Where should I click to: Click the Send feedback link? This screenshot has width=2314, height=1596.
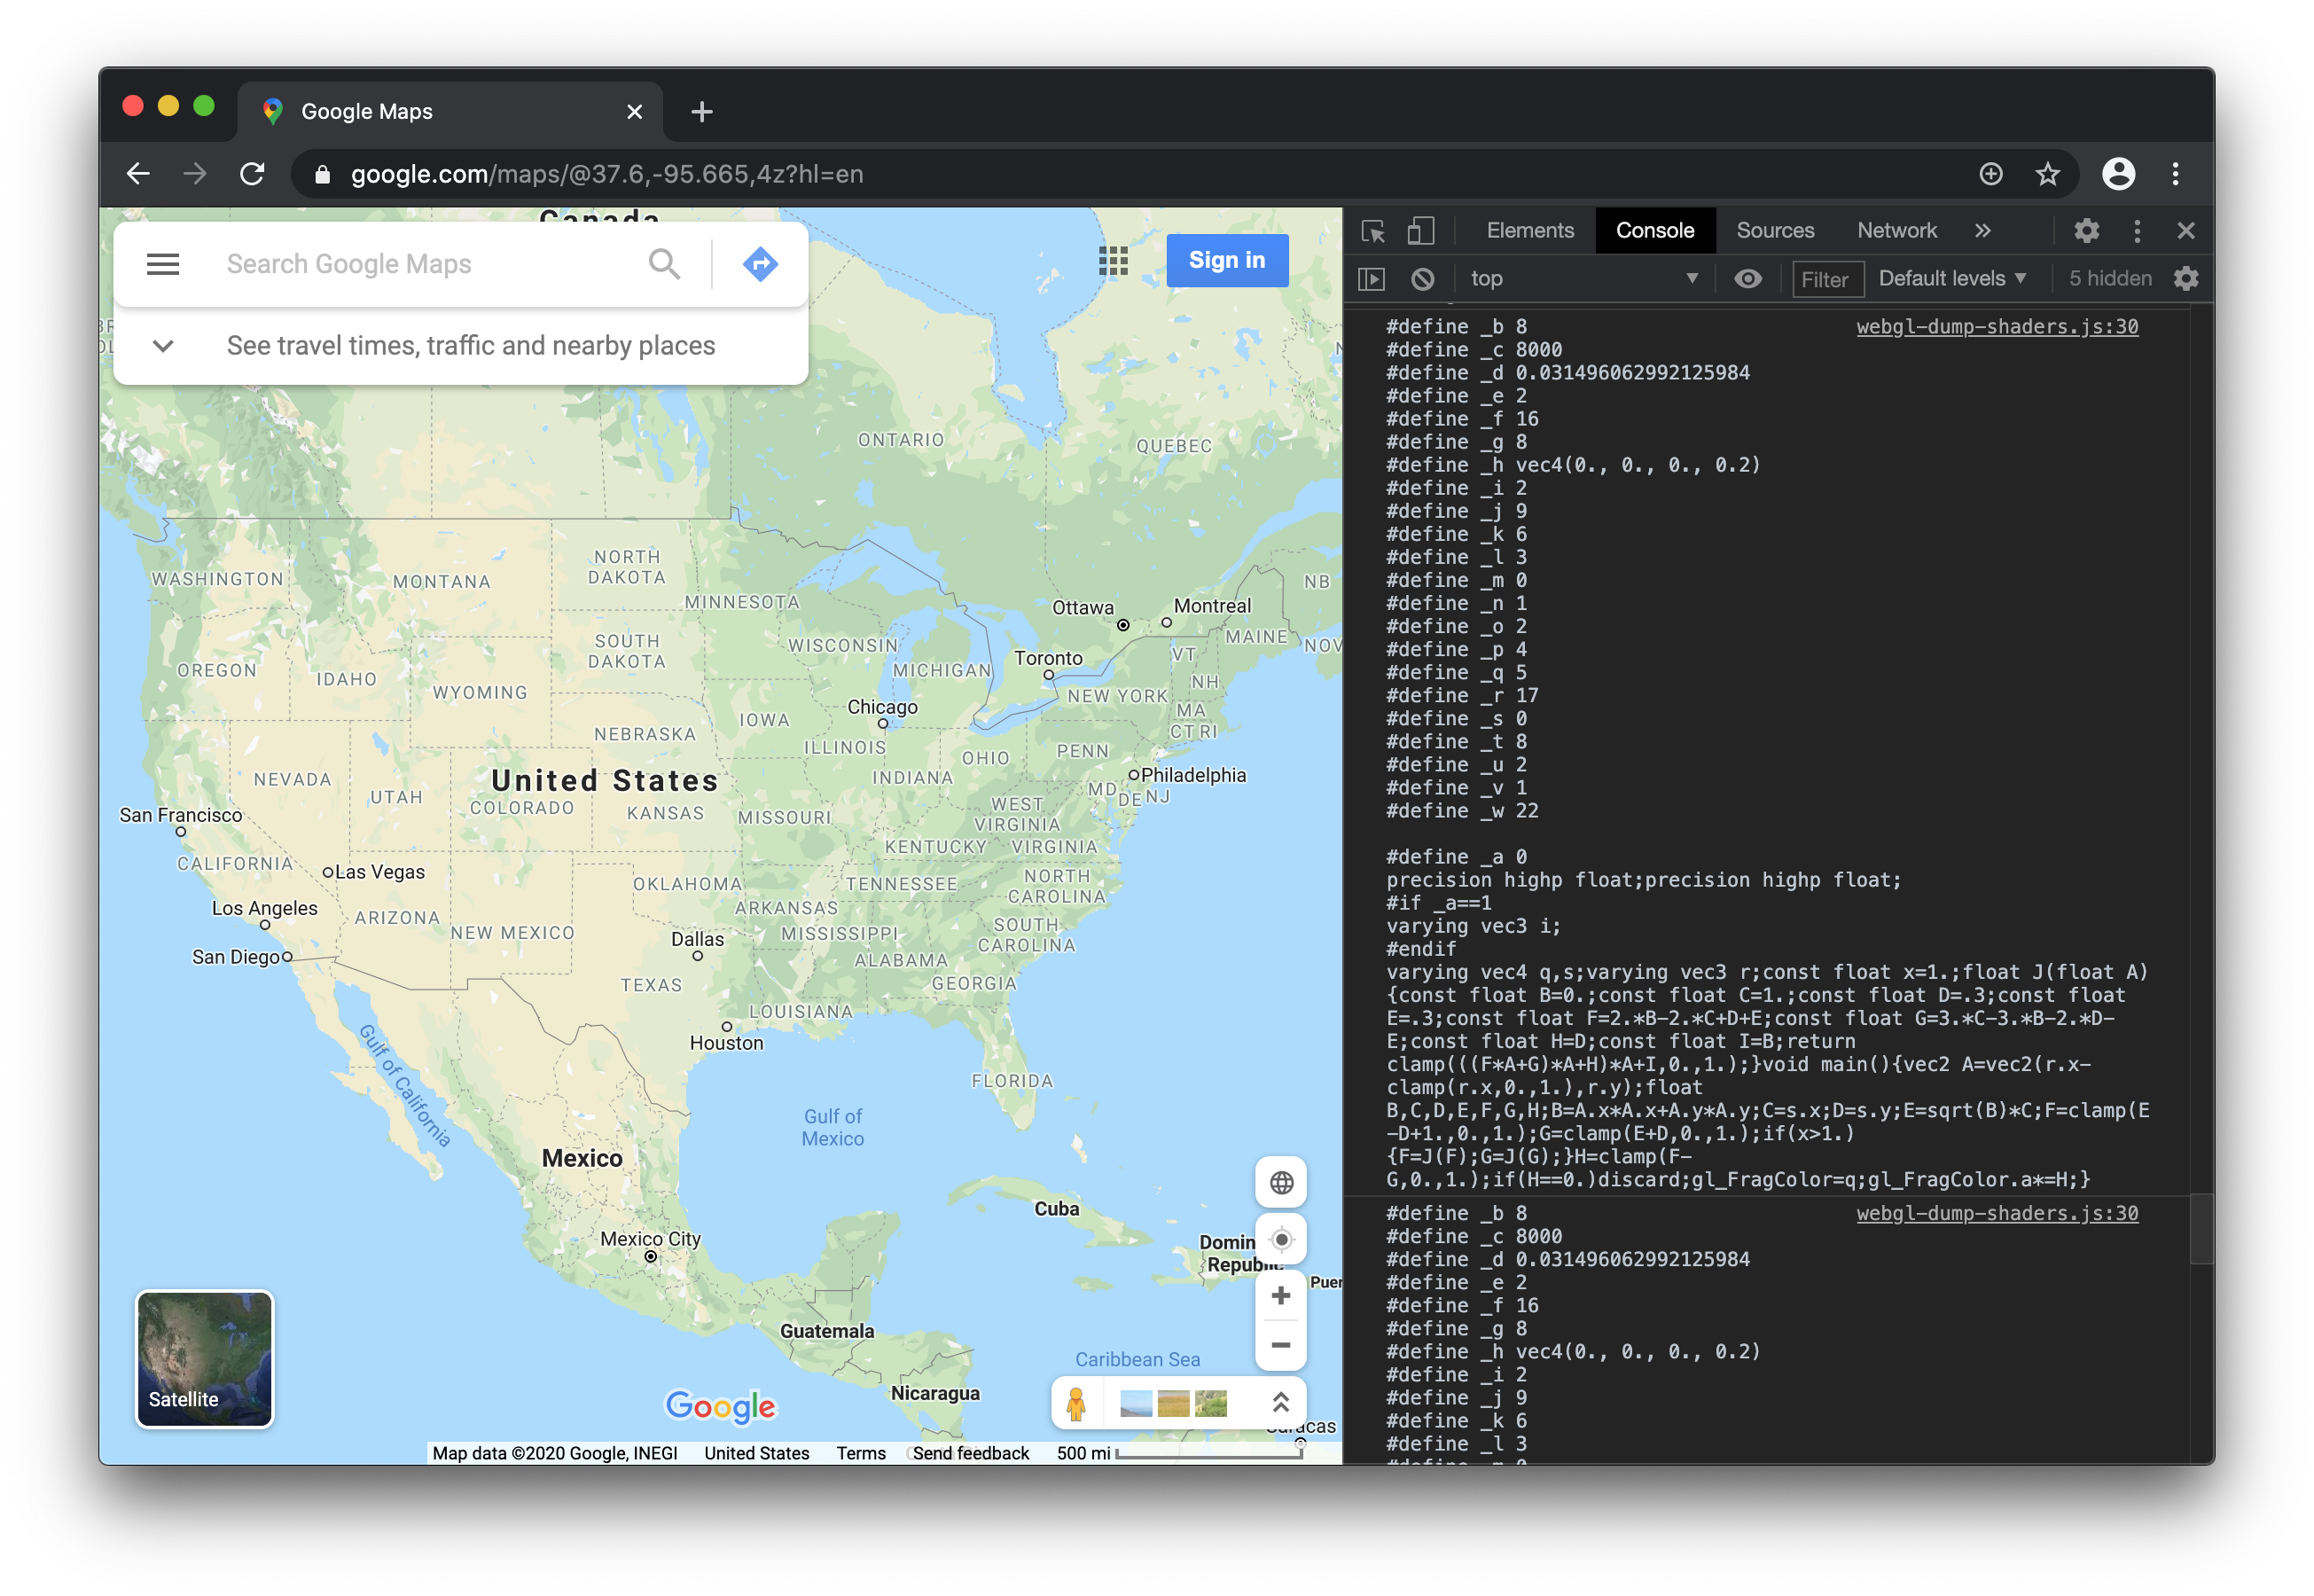970,1452
